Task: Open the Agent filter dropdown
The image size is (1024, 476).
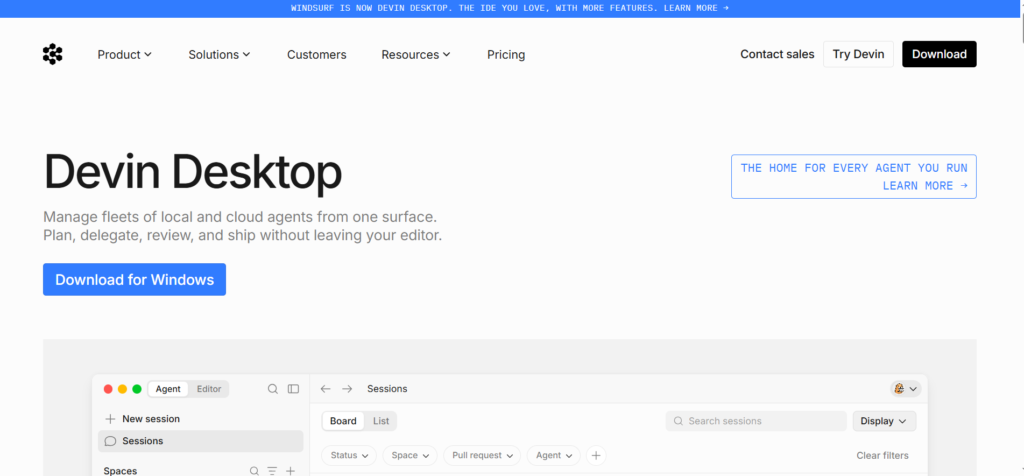Action: click(x=554, y=456)
